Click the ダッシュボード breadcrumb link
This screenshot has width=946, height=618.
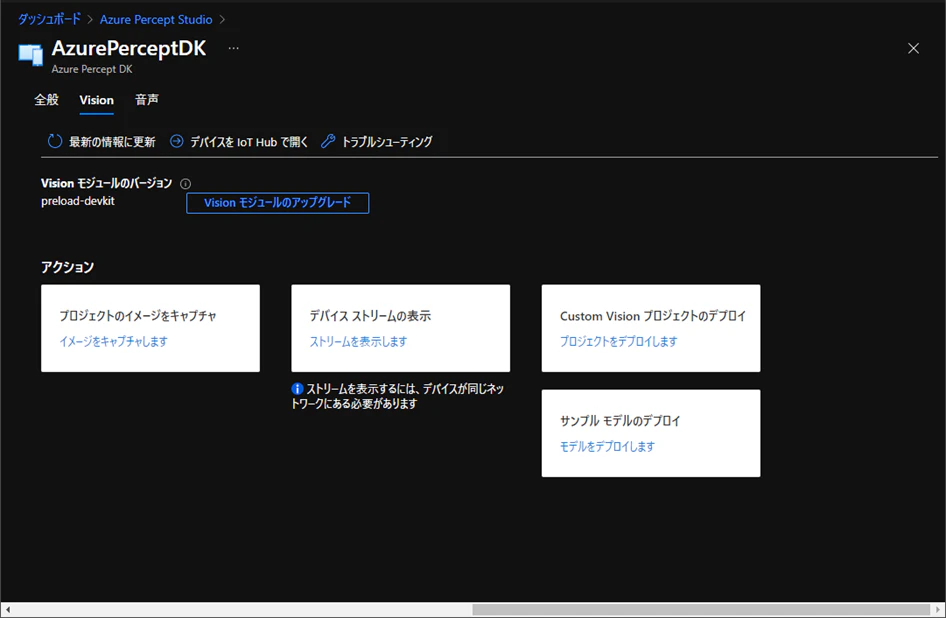(49, 19)
